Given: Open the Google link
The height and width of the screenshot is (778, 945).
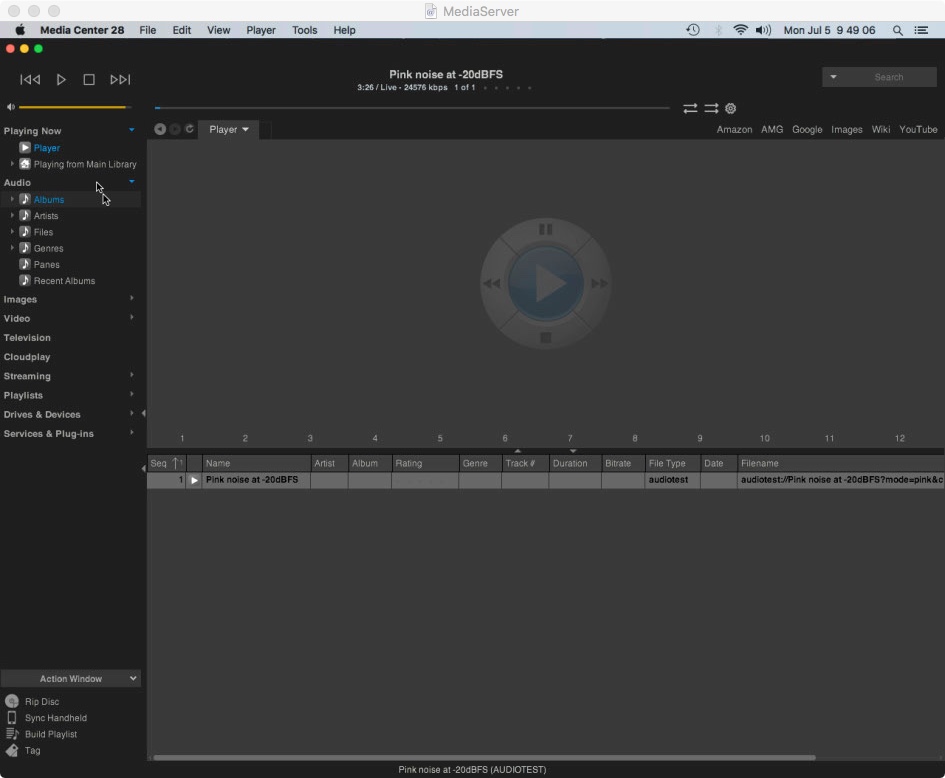Looking at the screenshot, I should click(807, 130).
